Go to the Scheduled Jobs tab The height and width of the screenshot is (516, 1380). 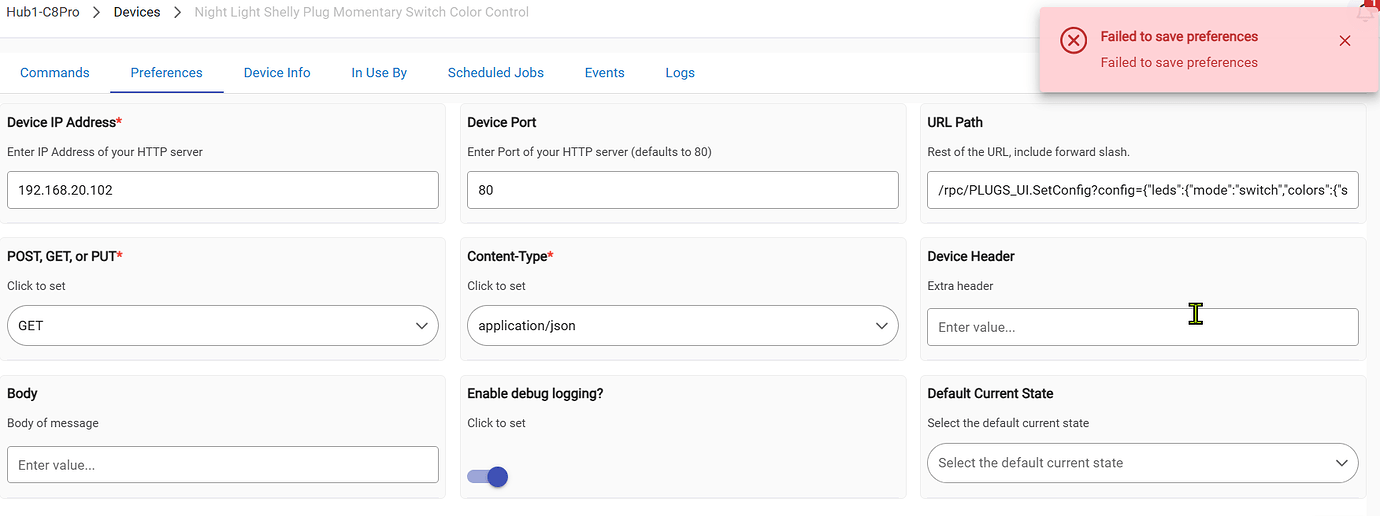(496, 73)
